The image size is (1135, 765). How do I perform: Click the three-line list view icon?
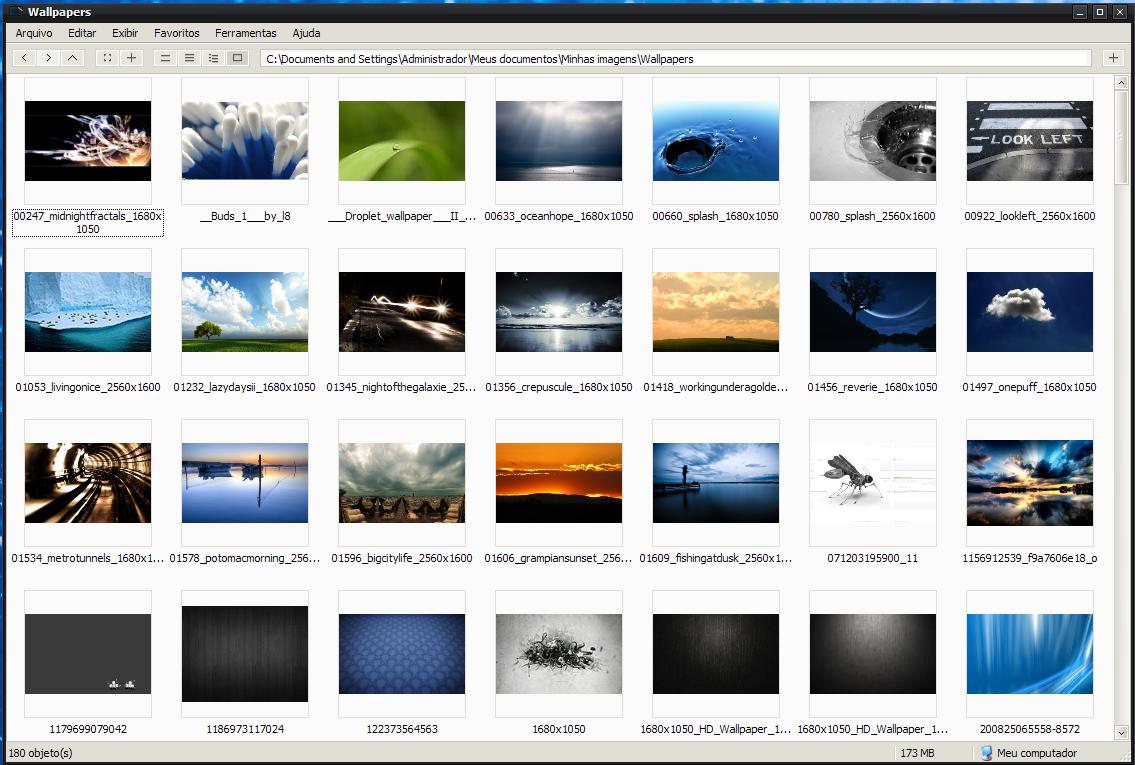click(x=189, y=58)
